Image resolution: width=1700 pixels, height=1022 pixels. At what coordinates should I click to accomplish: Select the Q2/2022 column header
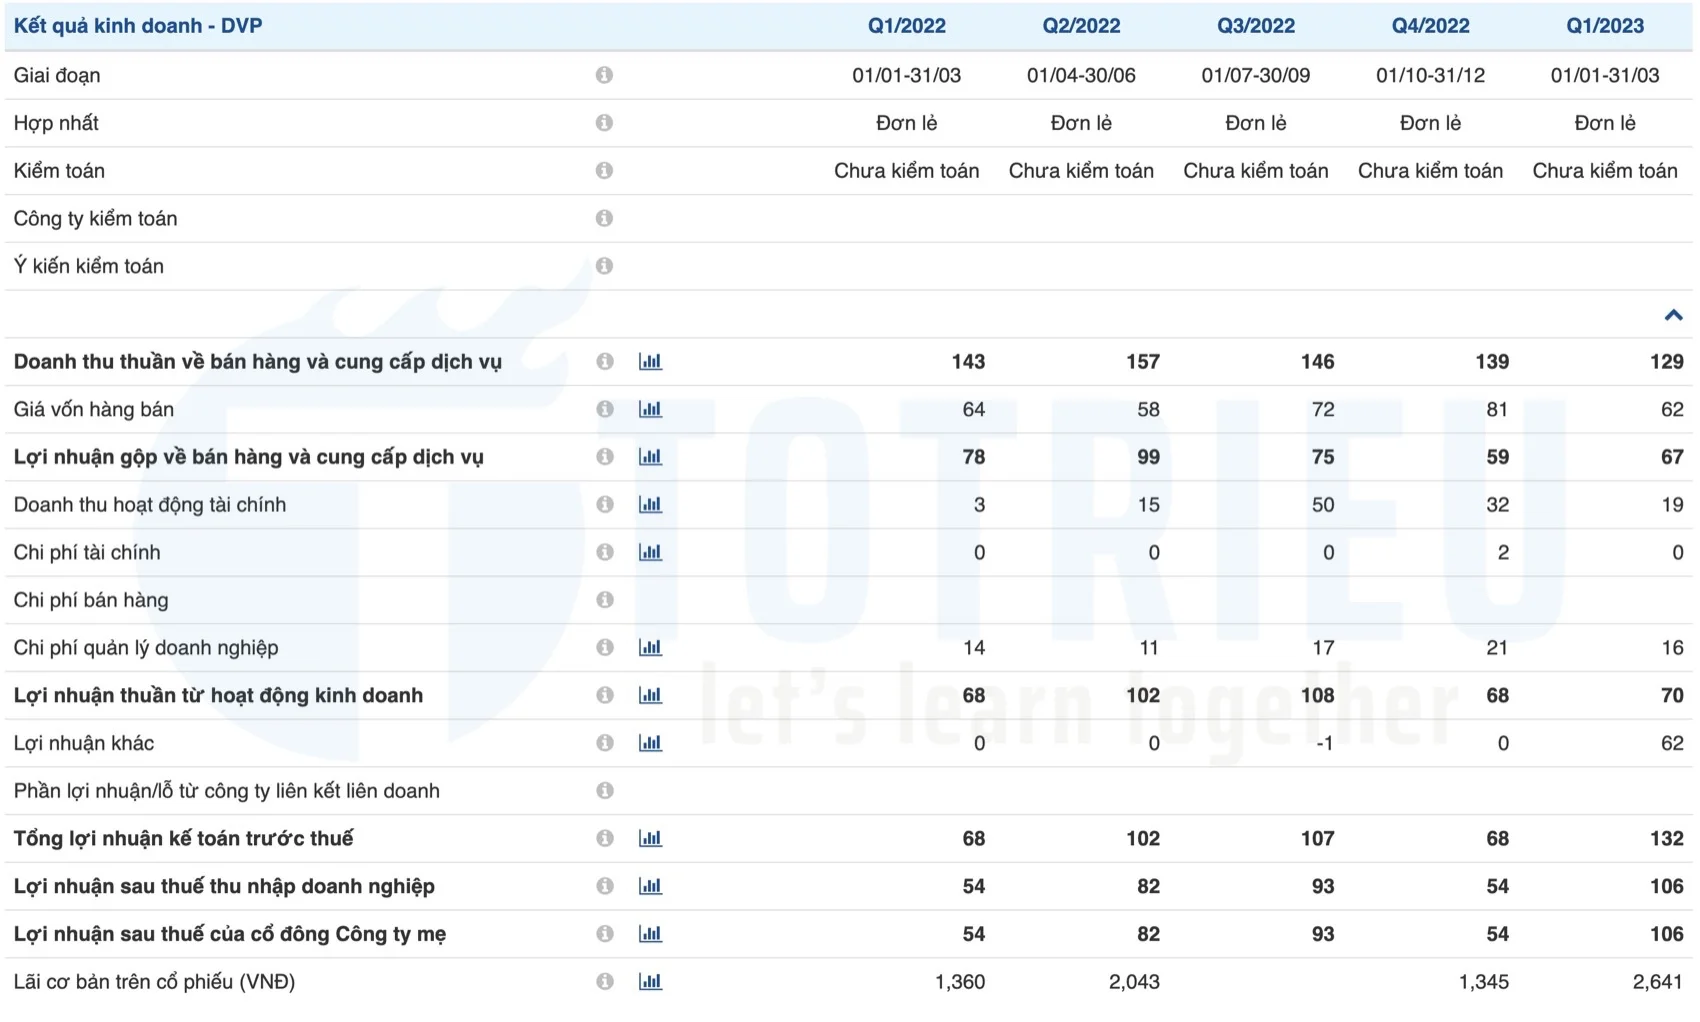point(1081,26)
